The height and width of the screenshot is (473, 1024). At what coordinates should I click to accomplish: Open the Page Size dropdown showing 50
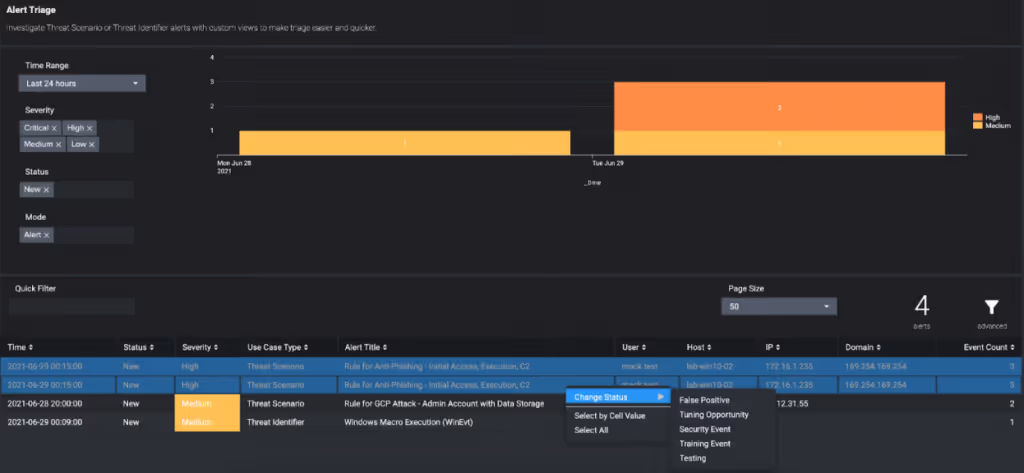point(778,306)
